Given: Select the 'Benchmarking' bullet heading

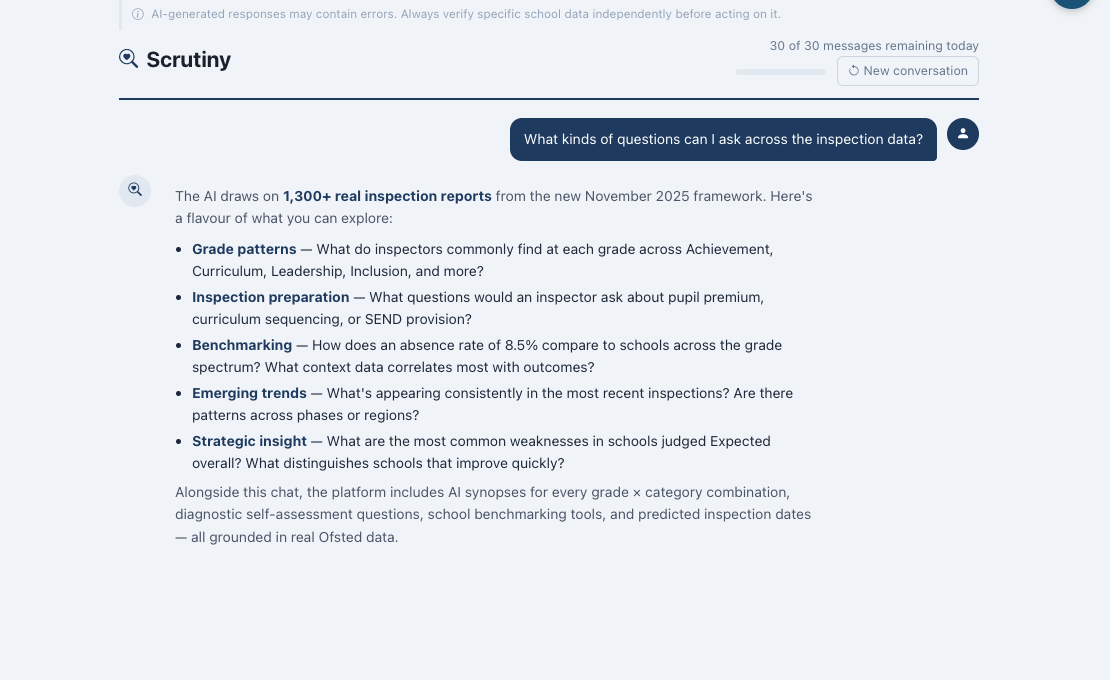Looking at the screenshot, I should coord(241,345).
